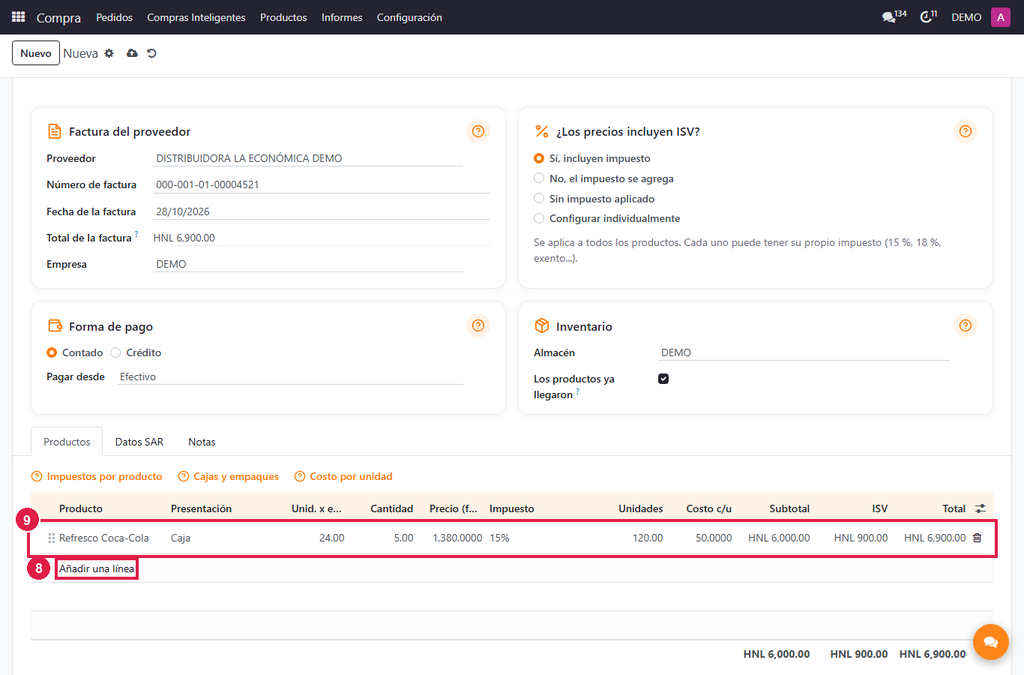Viewport: 1024px width, 675px height.
Task: Open the Compras Inteligentes menu
Action: pos(196,17)
